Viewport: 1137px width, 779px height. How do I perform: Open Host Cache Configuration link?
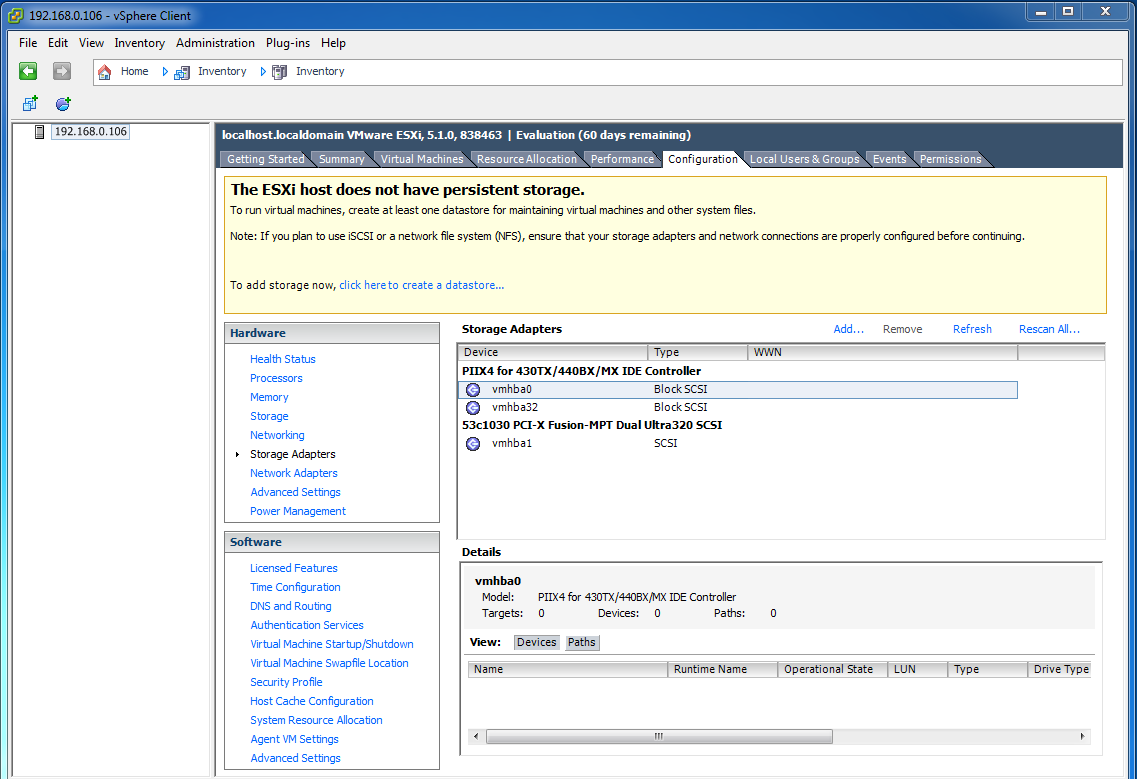coord(312,701)
